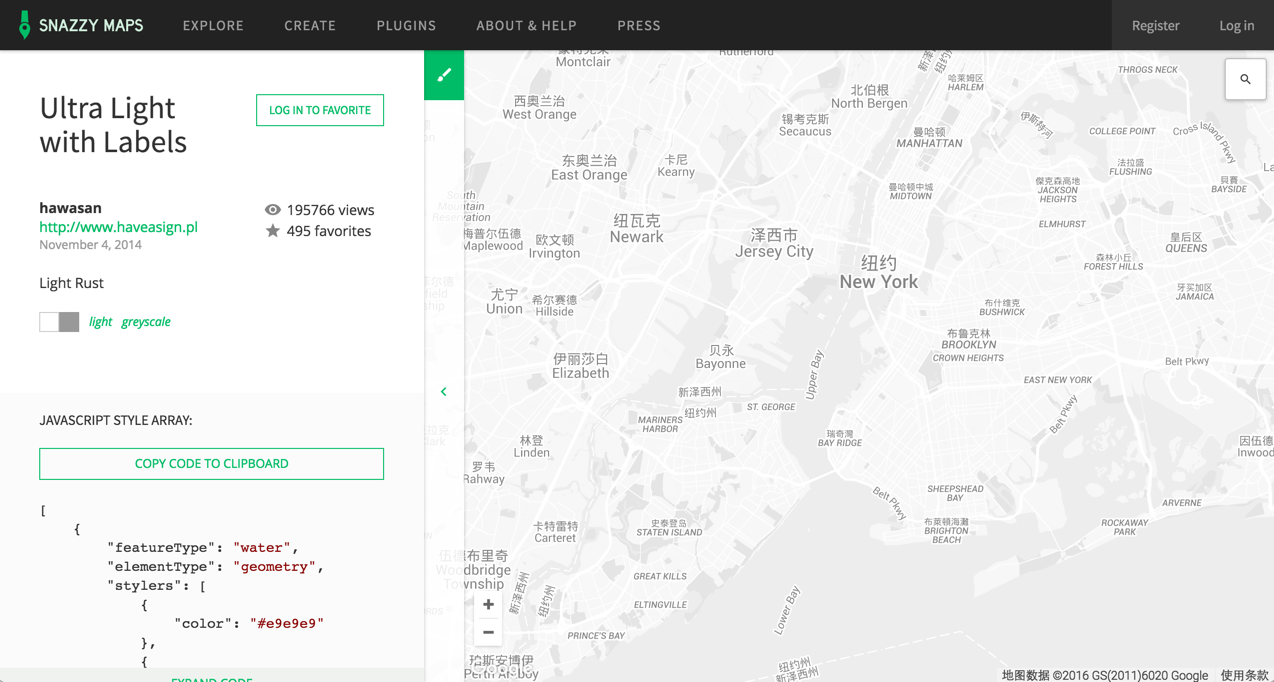
Task: Click the Snazzy Maps brand text
Action: click(x=91, y=25)
